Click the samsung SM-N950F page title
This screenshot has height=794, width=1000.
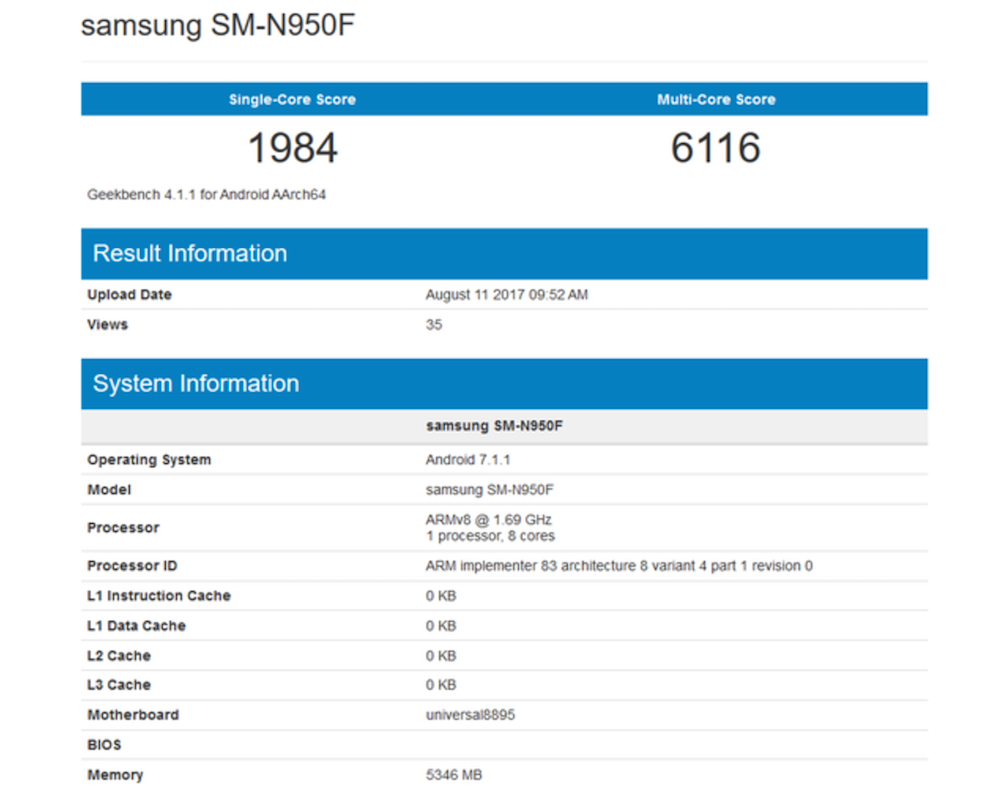point(218,26)
